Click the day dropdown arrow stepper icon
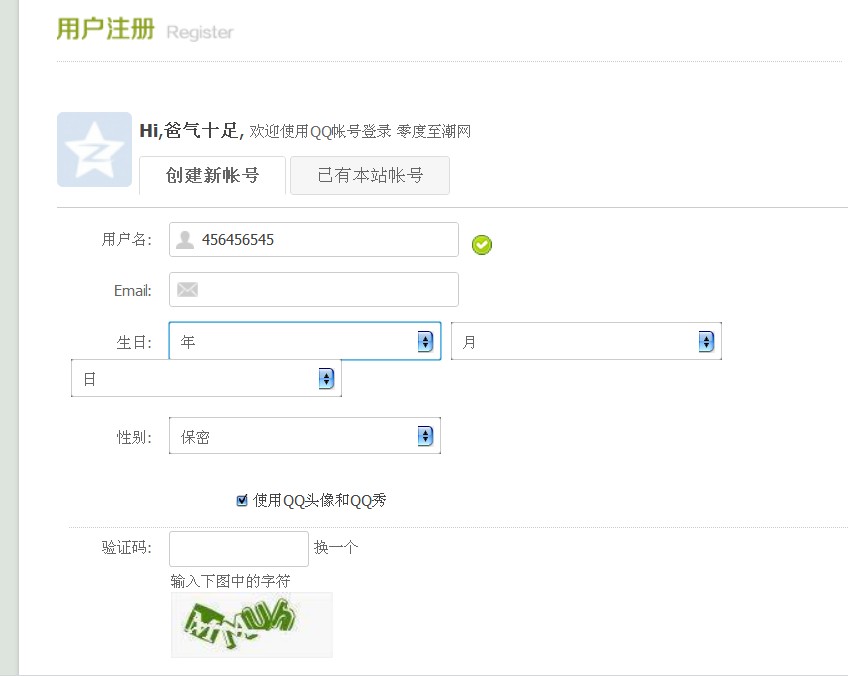848x676 pixels. (x=326, y=379)
